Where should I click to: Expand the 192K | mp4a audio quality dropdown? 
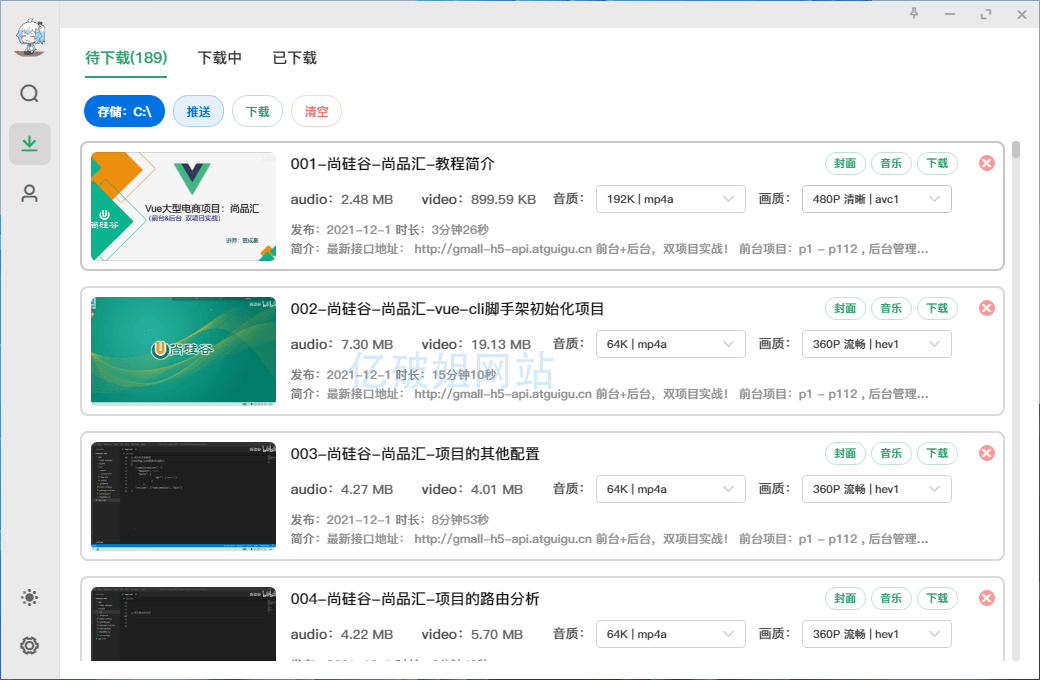click(670, 199)
